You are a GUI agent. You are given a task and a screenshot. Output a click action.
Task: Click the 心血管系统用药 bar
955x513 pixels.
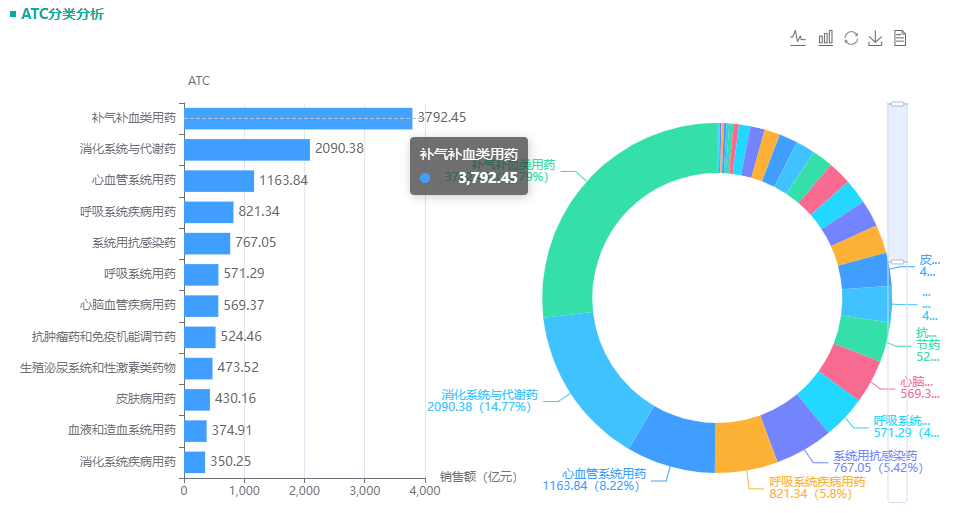tap(219, 180)
